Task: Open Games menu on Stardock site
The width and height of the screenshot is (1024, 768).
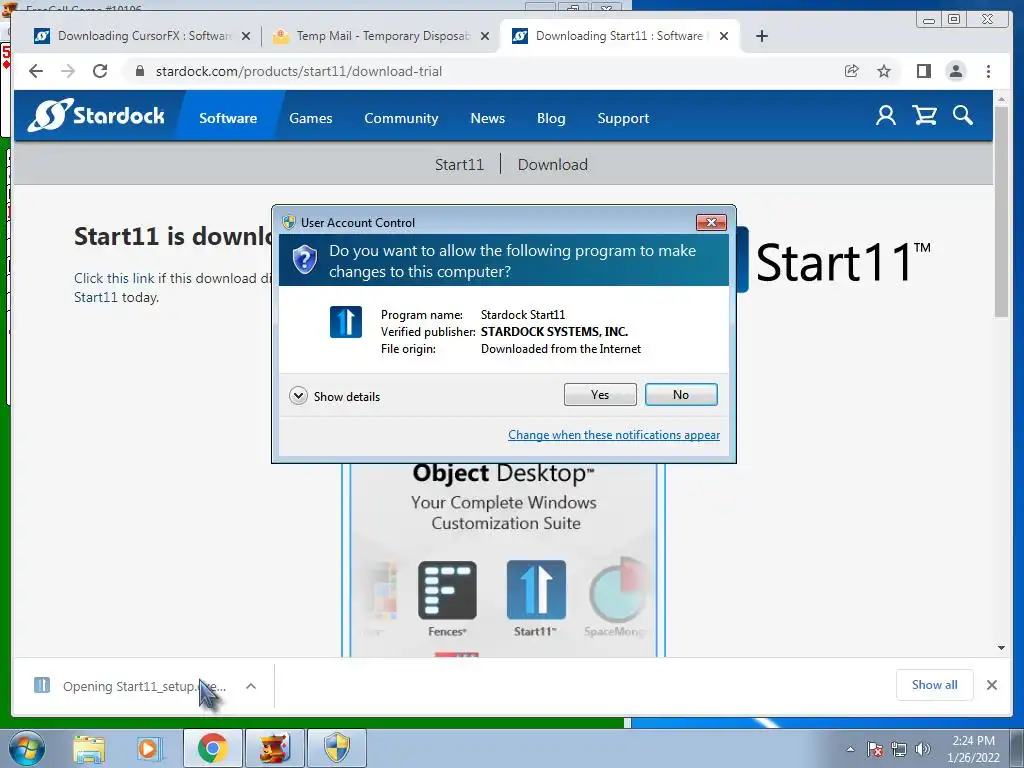Action: click(x=311, y=118)
